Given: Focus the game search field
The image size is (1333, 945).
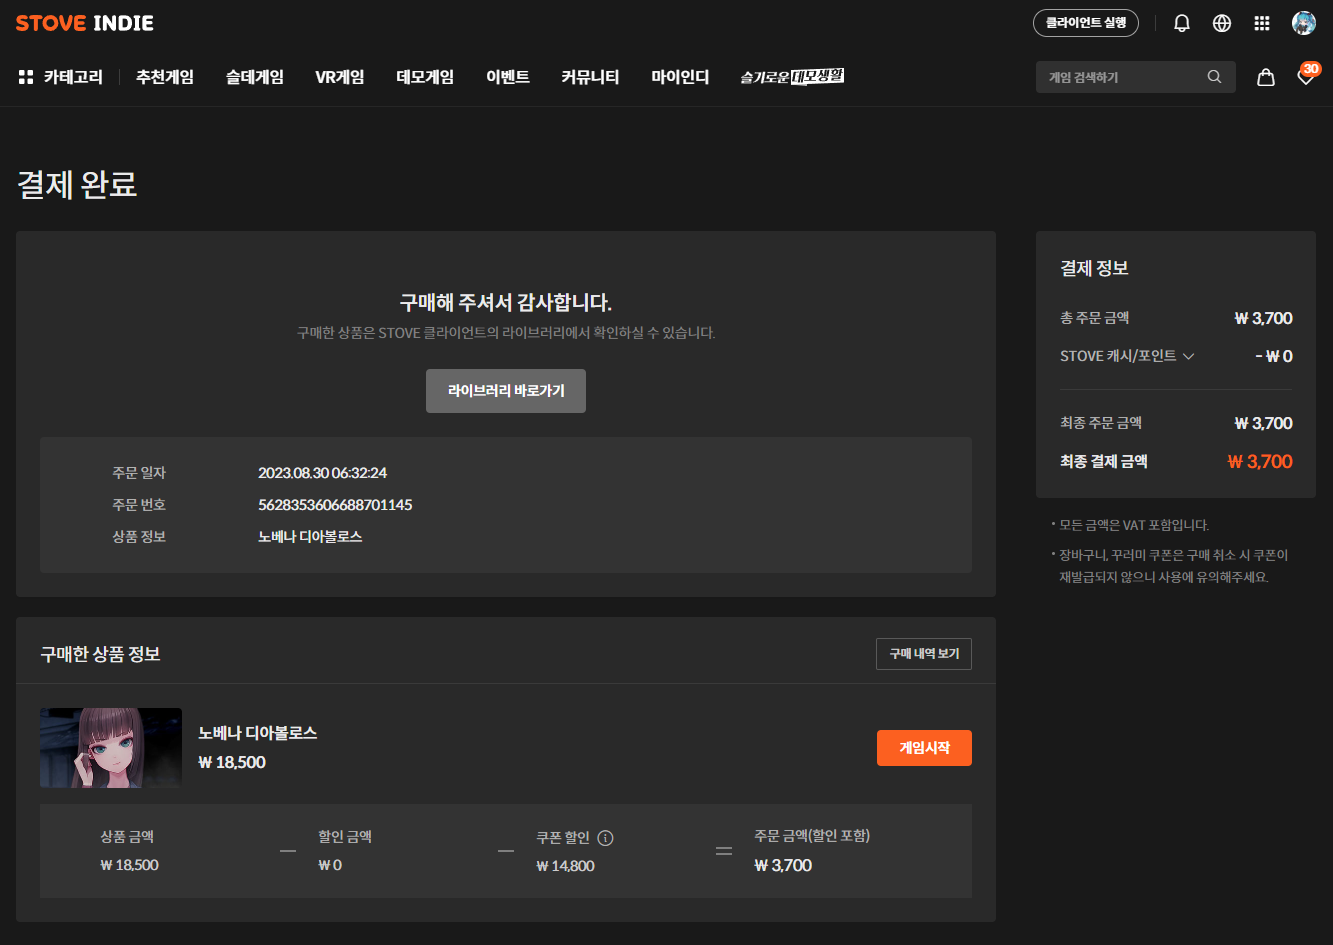Looking at the screenshot, I should point(1120,77).
